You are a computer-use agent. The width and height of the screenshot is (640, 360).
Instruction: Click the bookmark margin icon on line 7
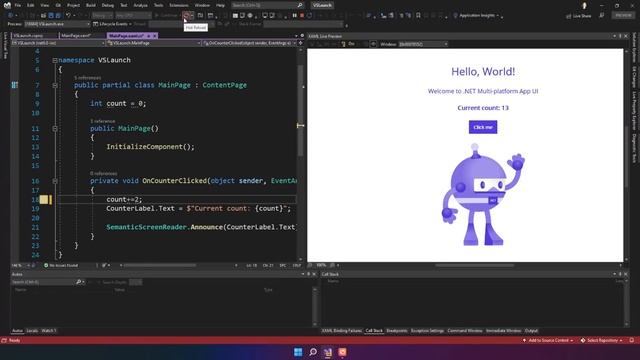[x=15, y=85]
